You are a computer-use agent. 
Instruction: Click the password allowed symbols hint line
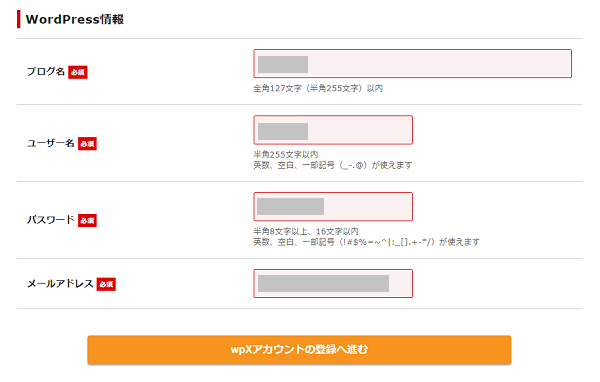coord(367,242)
